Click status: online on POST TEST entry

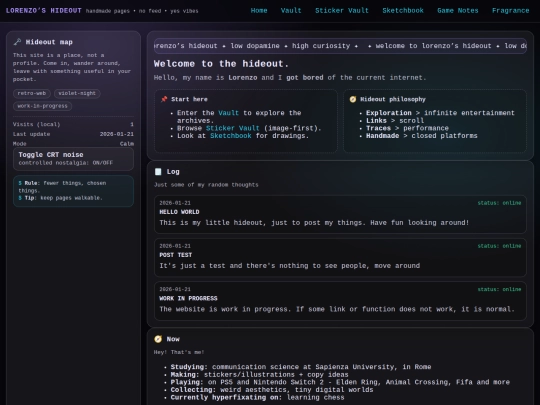(x=499, y=246)
